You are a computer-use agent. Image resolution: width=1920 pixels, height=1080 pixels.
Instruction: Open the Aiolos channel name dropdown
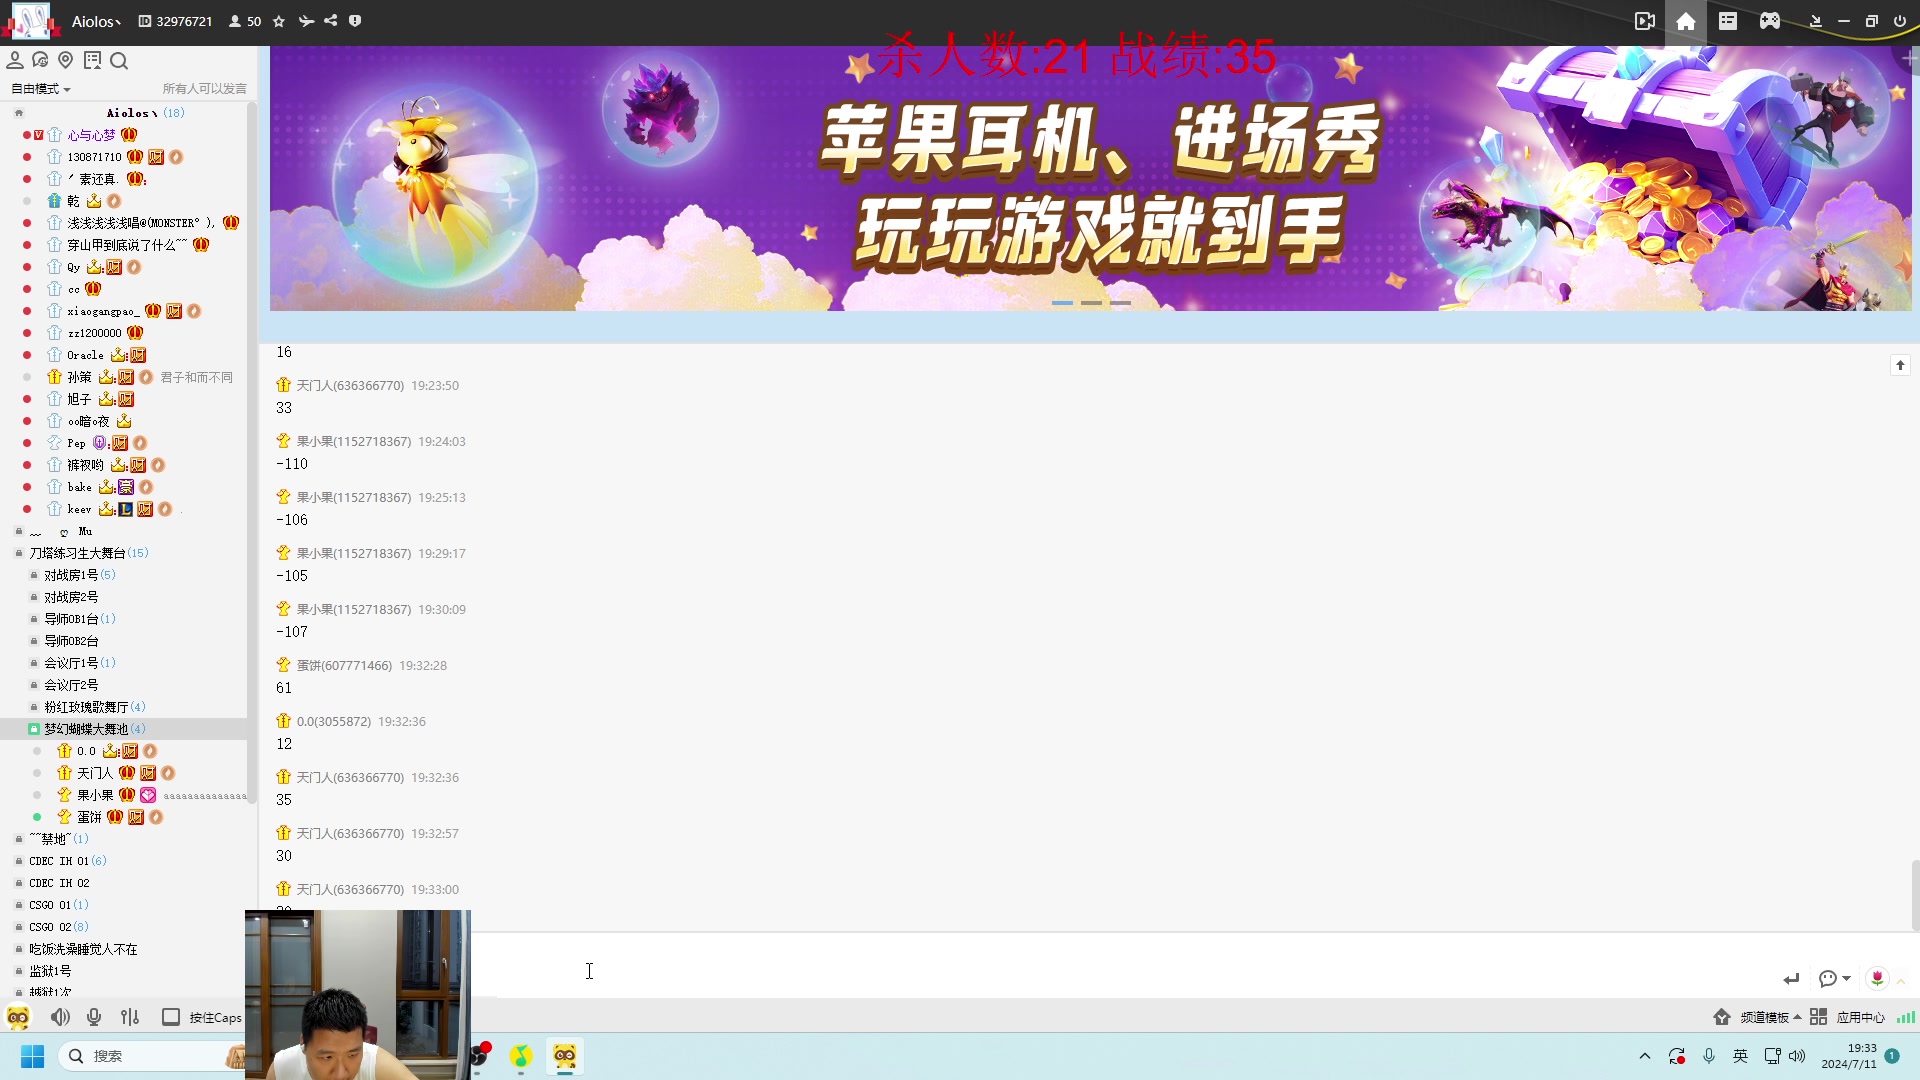[x=96, y=21]
